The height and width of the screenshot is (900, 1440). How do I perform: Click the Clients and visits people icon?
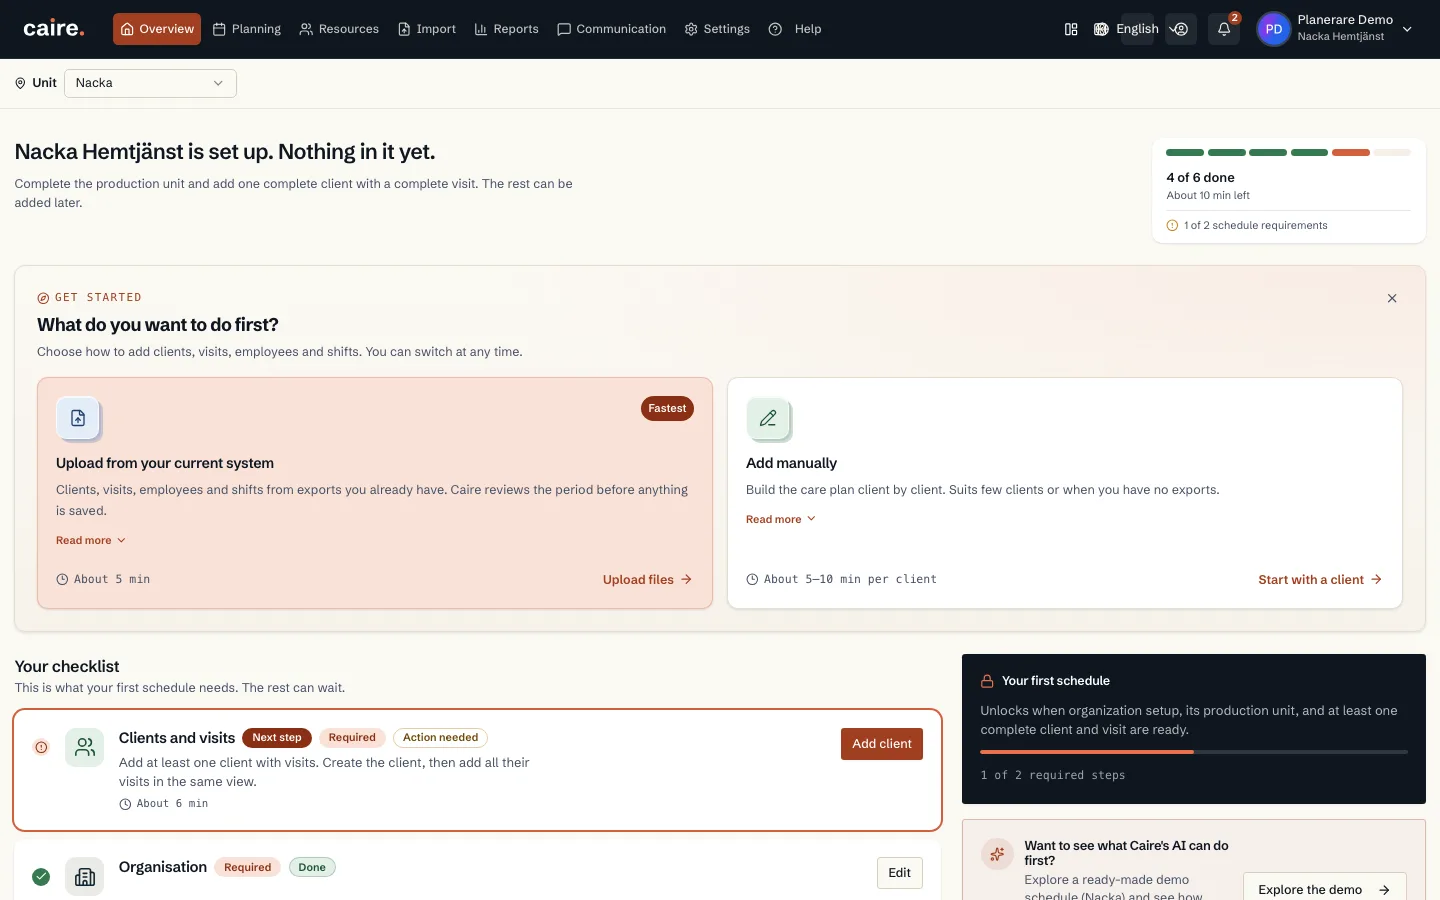coord(85,747)
